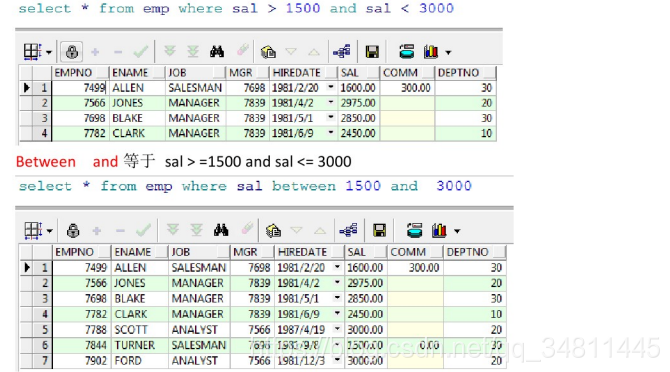The image size is (670, 372).
Task: Click the 7788 EMPNO cell
Action: click(81, 329)
